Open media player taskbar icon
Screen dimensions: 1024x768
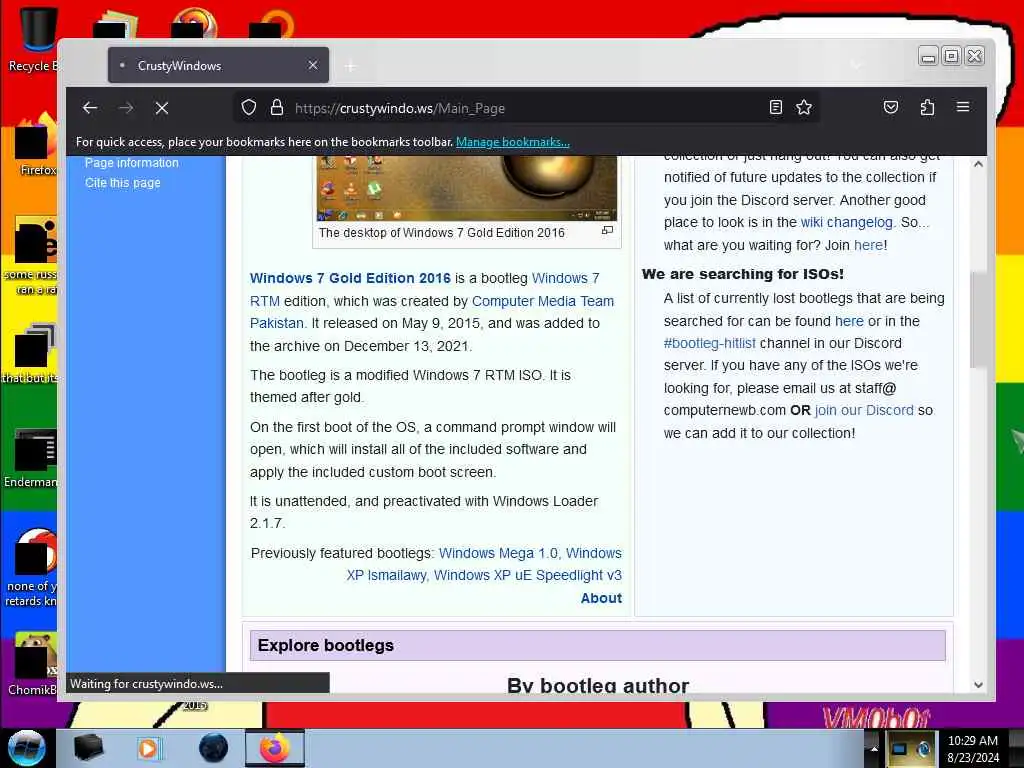[x=149, y=748]
